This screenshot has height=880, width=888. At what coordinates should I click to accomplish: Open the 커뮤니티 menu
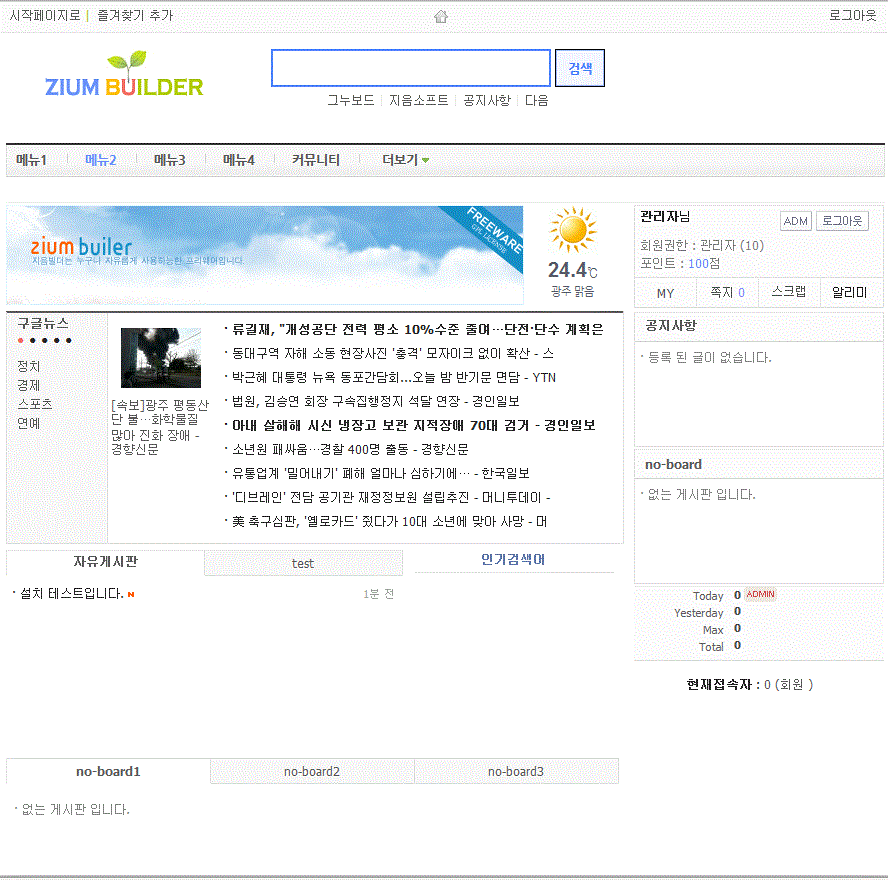[x=316, y=160]
